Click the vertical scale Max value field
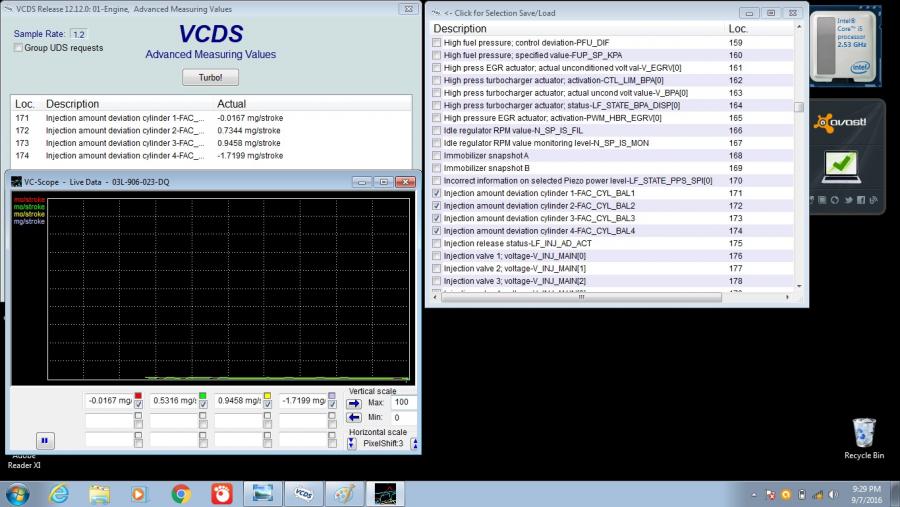This screenshot has width=900, height=507. pos(404,402)
